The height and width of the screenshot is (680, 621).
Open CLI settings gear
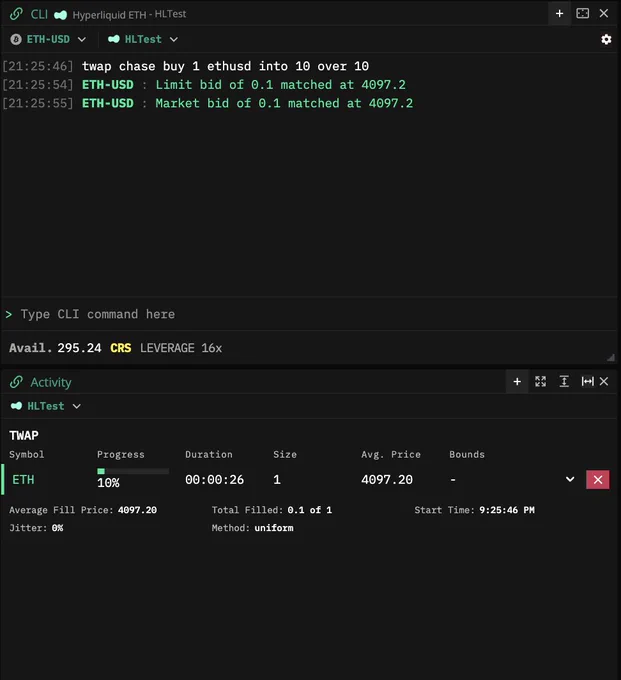click(x=606, y=39)
